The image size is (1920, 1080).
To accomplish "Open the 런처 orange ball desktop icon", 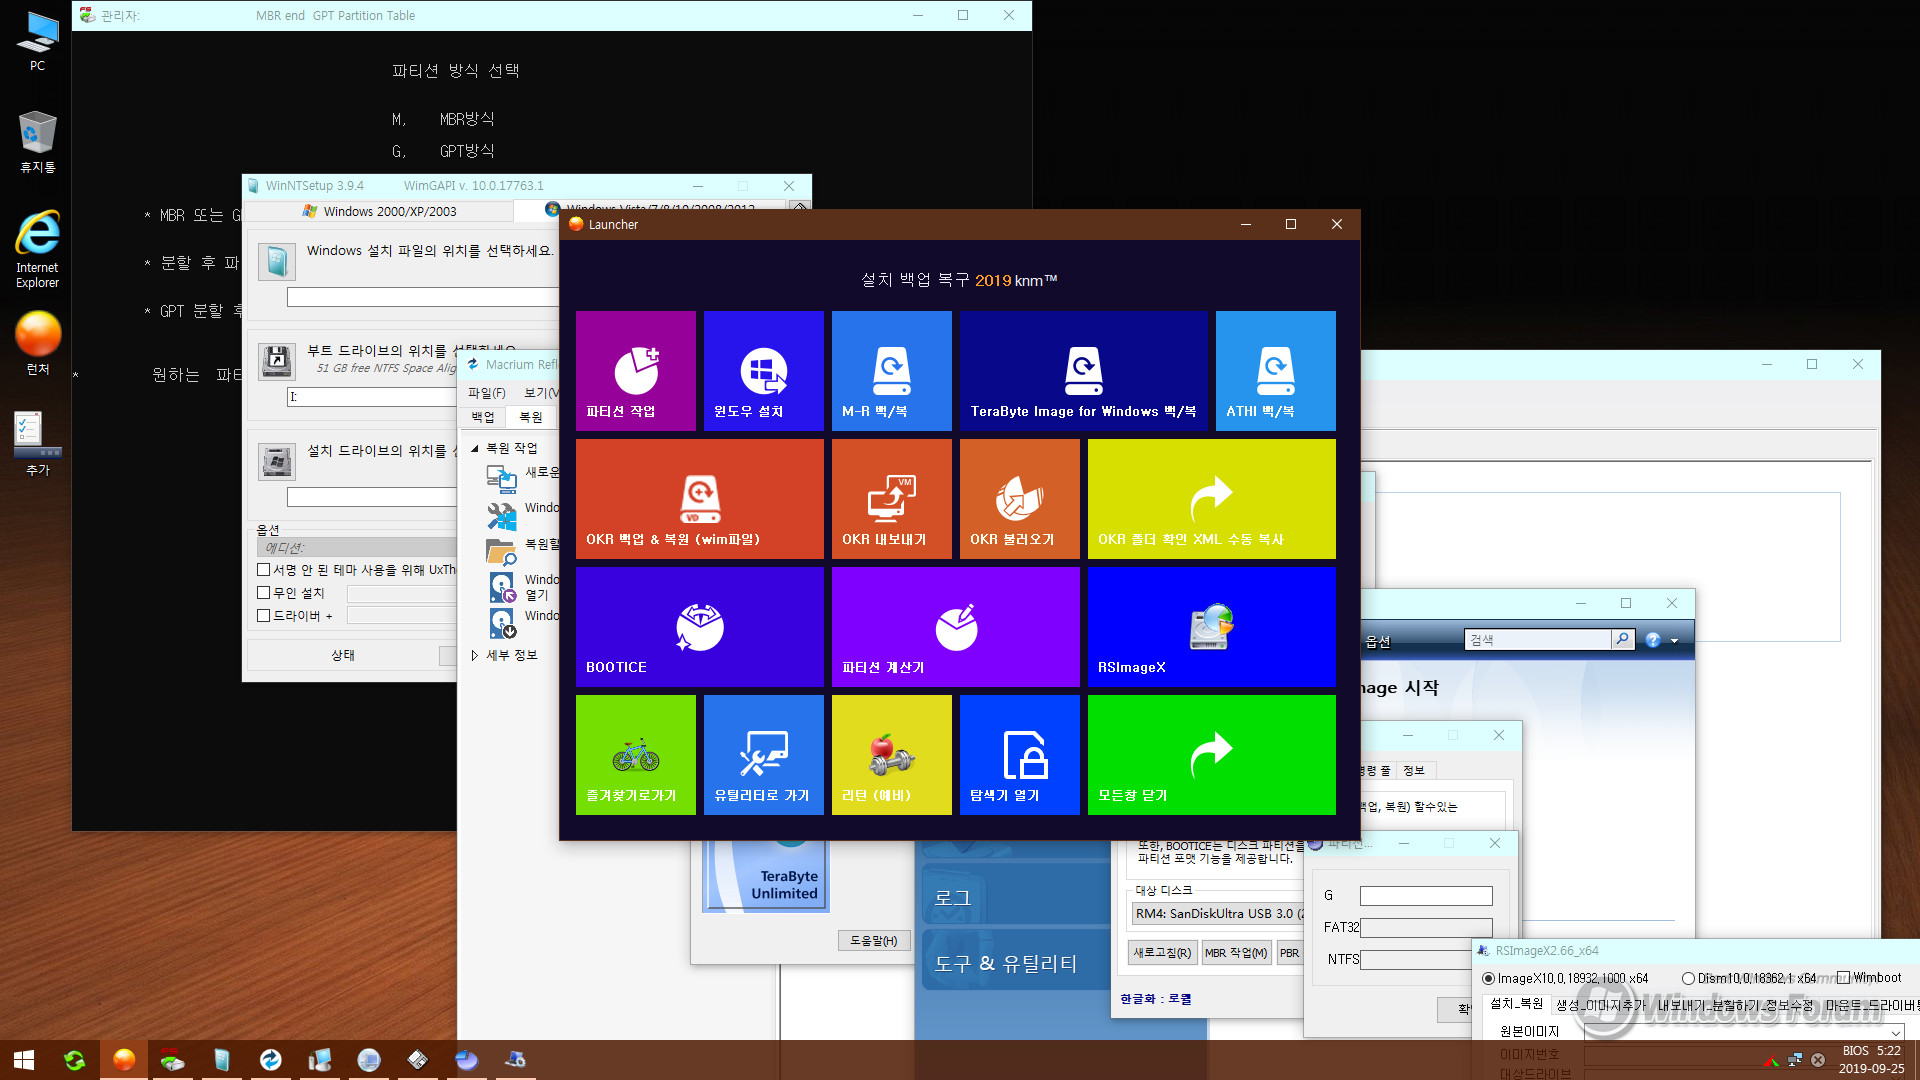I will click(37, 342).
